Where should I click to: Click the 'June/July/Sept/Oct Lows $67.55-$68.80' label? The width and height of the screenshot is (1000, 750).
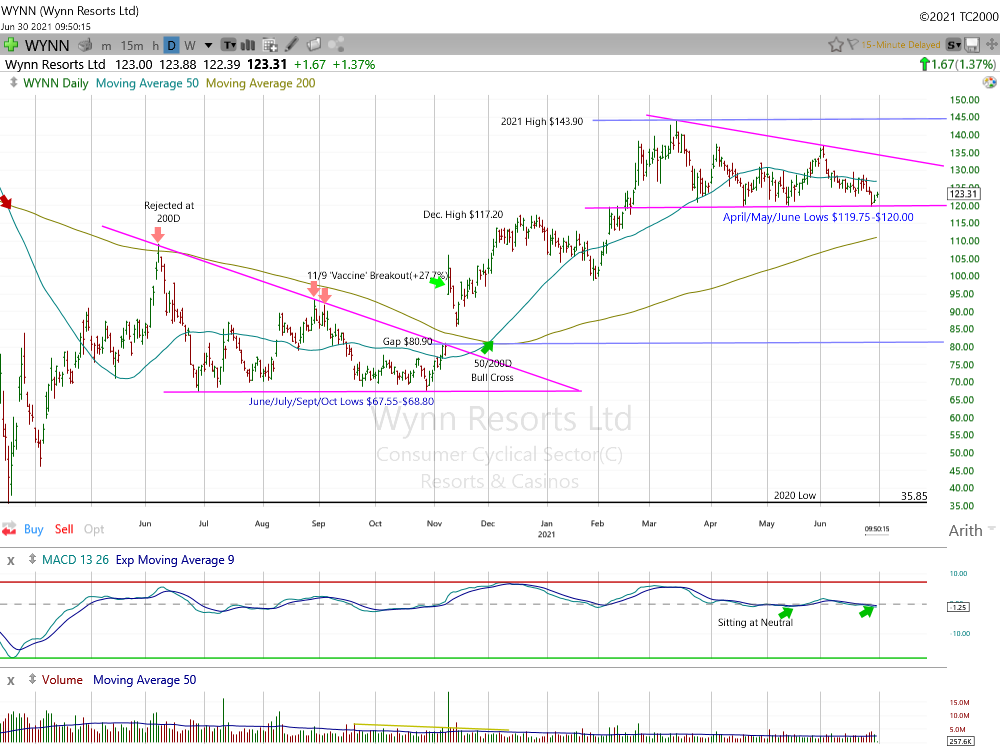pyautogui.click(x=341, y=401)
